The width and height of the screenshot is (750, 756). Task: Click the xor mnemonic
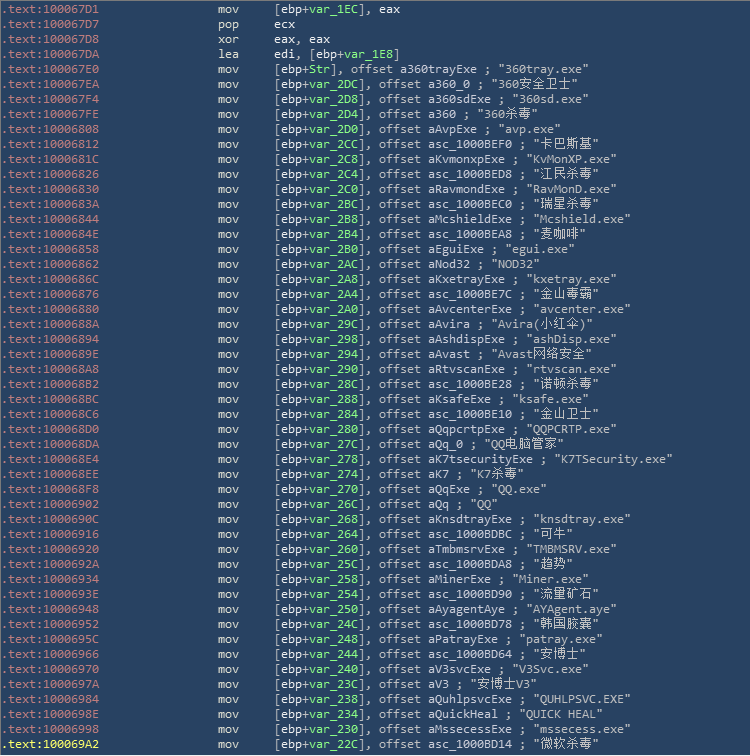coord(229,38)
